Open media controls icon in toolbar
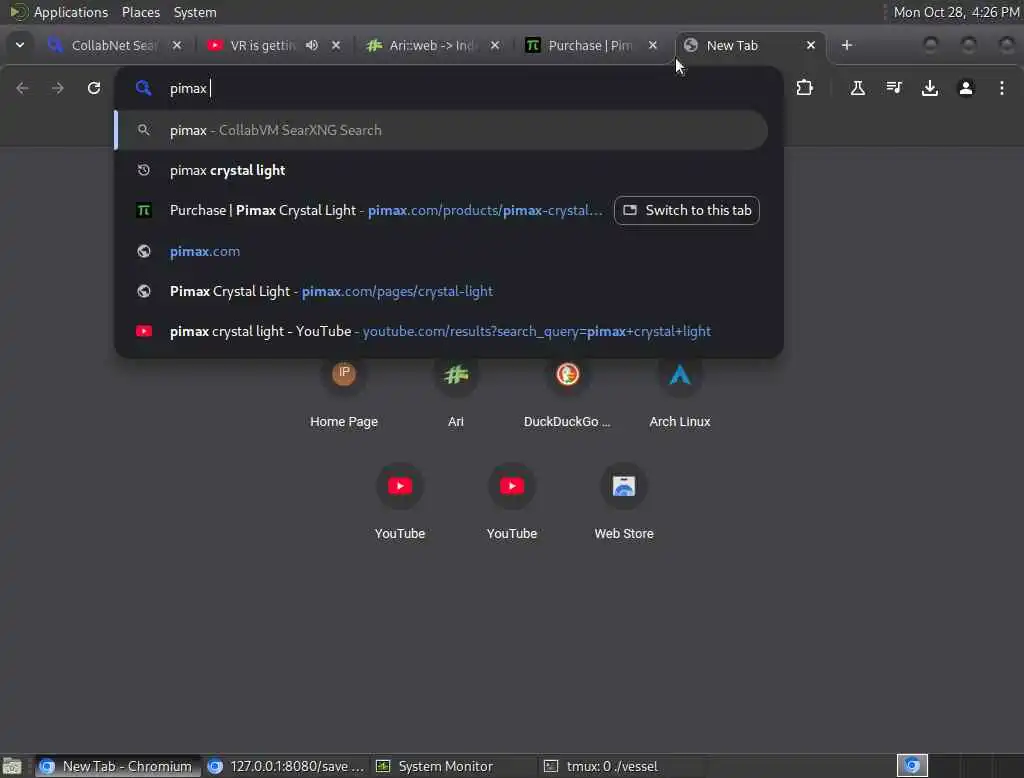 [x=894, y=88]
